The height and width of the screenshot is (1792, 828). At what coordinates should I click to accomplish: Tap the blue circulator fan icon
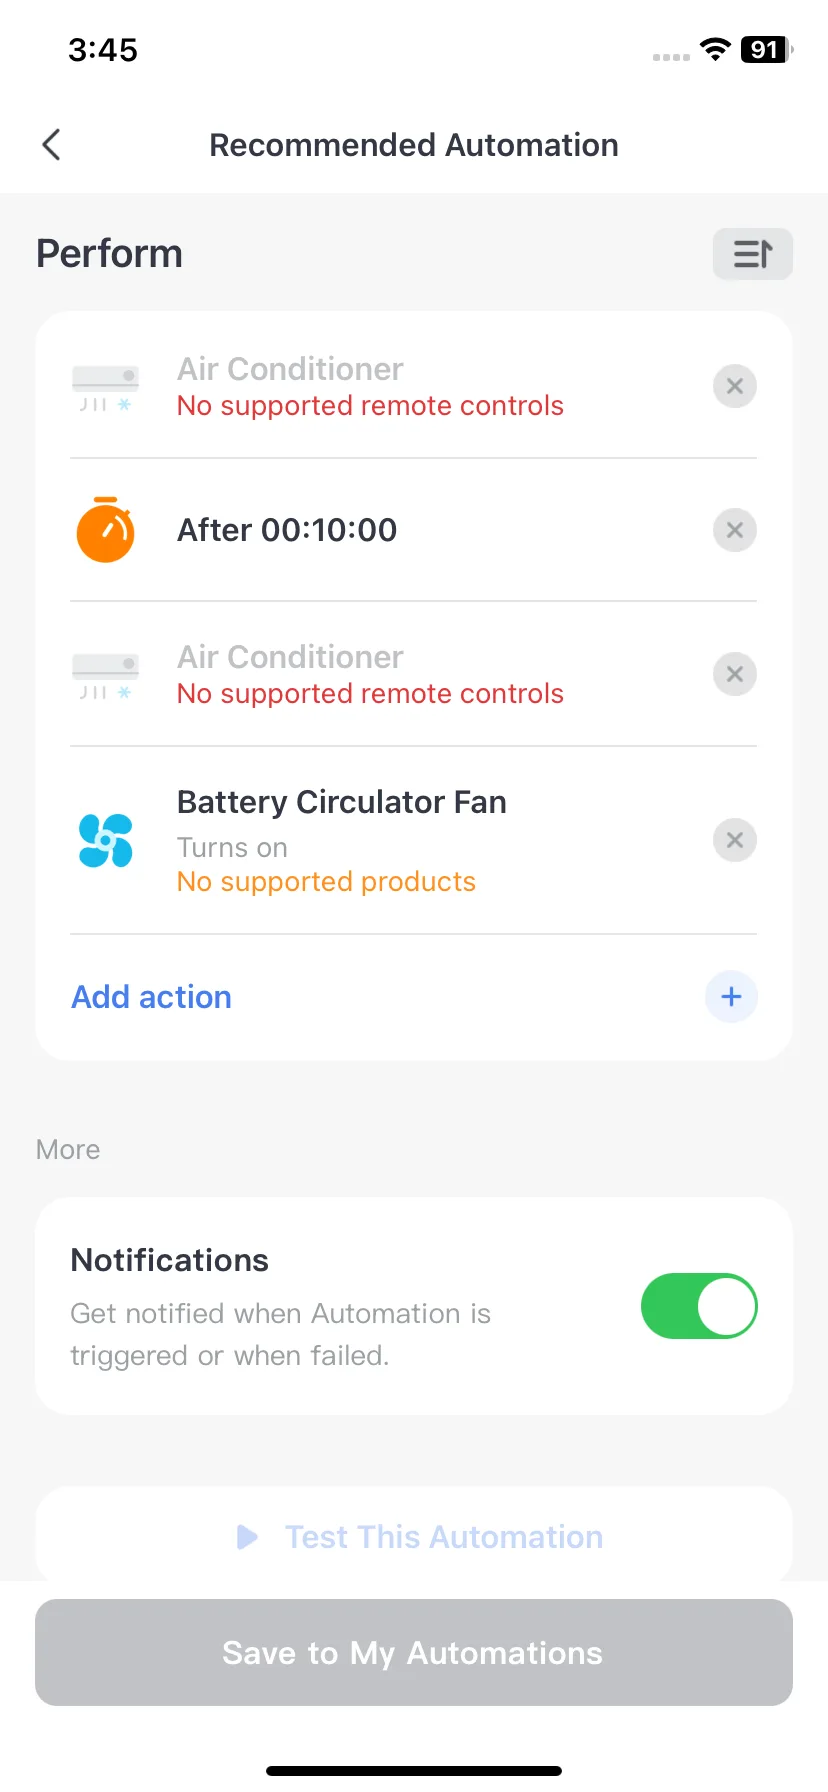click(105, 840)
